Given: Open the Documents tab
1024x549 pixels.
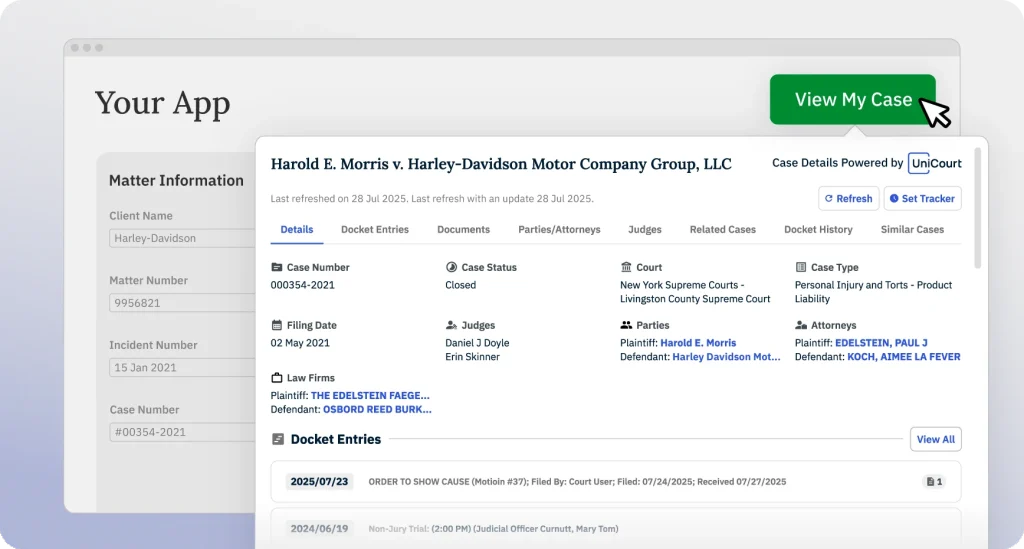Looking at the screenshot, I should tap(463, 230).
